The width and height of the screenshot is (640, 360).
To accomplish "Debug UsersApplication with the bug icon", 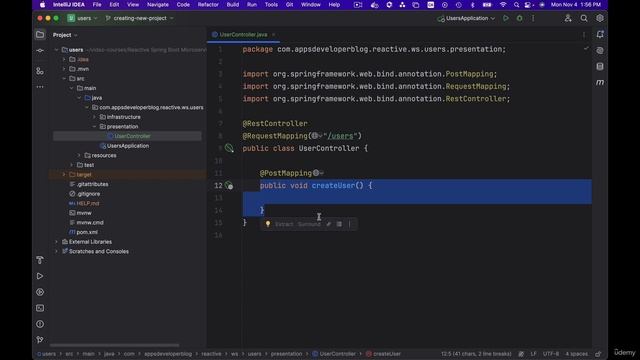I will point(520,18).
